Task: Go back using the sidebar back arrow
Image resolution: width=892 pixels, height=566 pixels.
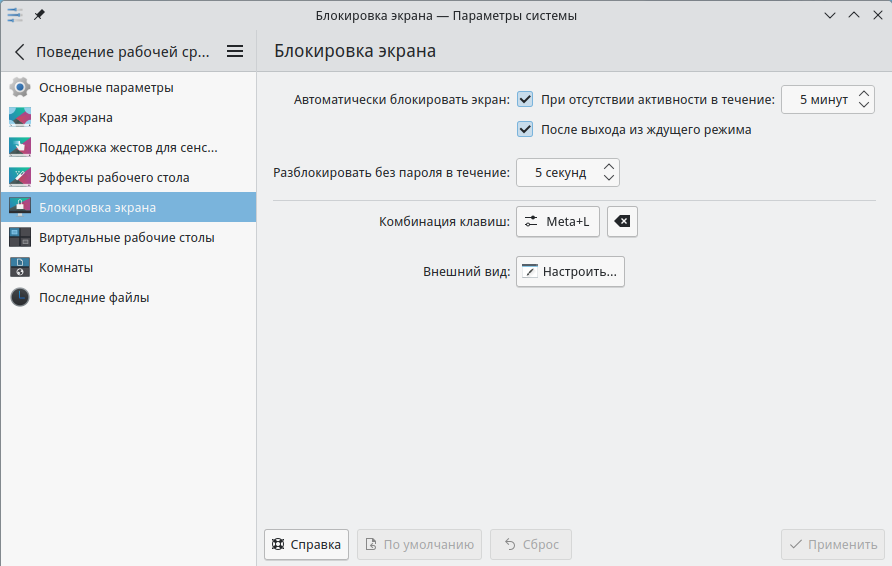Action: (19, 51)
